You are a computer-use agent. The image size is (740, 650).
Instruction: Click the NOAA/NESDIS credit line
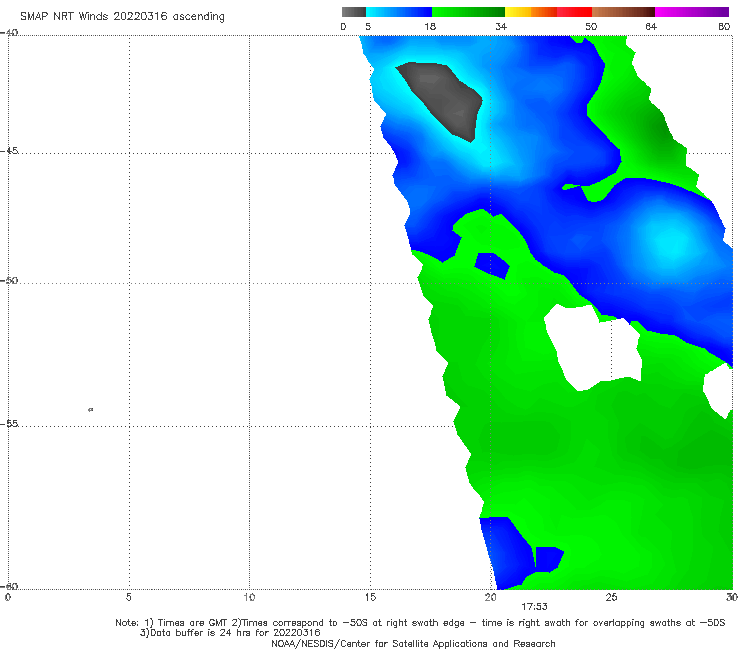click(x=413, y=643)
